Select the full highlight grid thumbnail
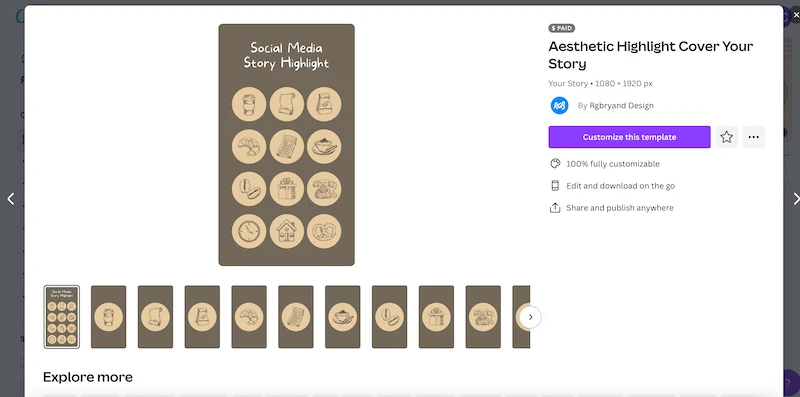Viewport: 800px width, 397px height. pos(62,317)
